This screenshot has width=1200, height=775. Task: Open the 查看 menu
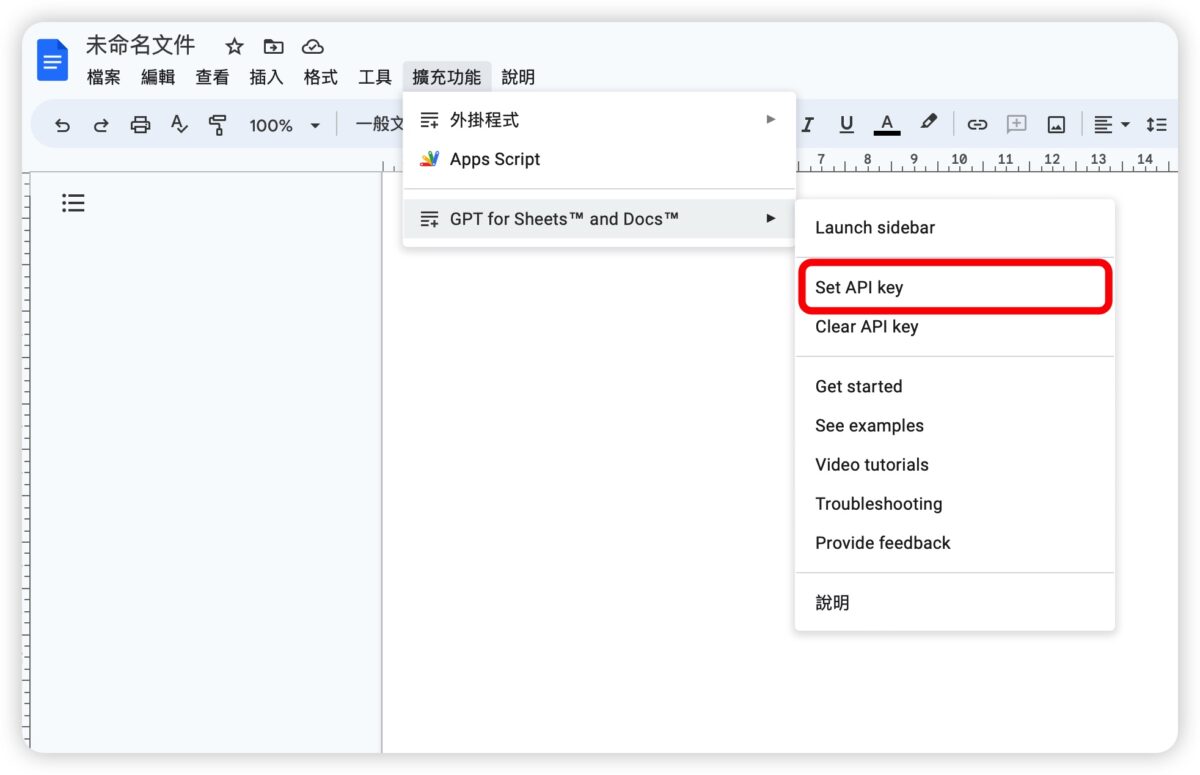(x=212, y=77)
